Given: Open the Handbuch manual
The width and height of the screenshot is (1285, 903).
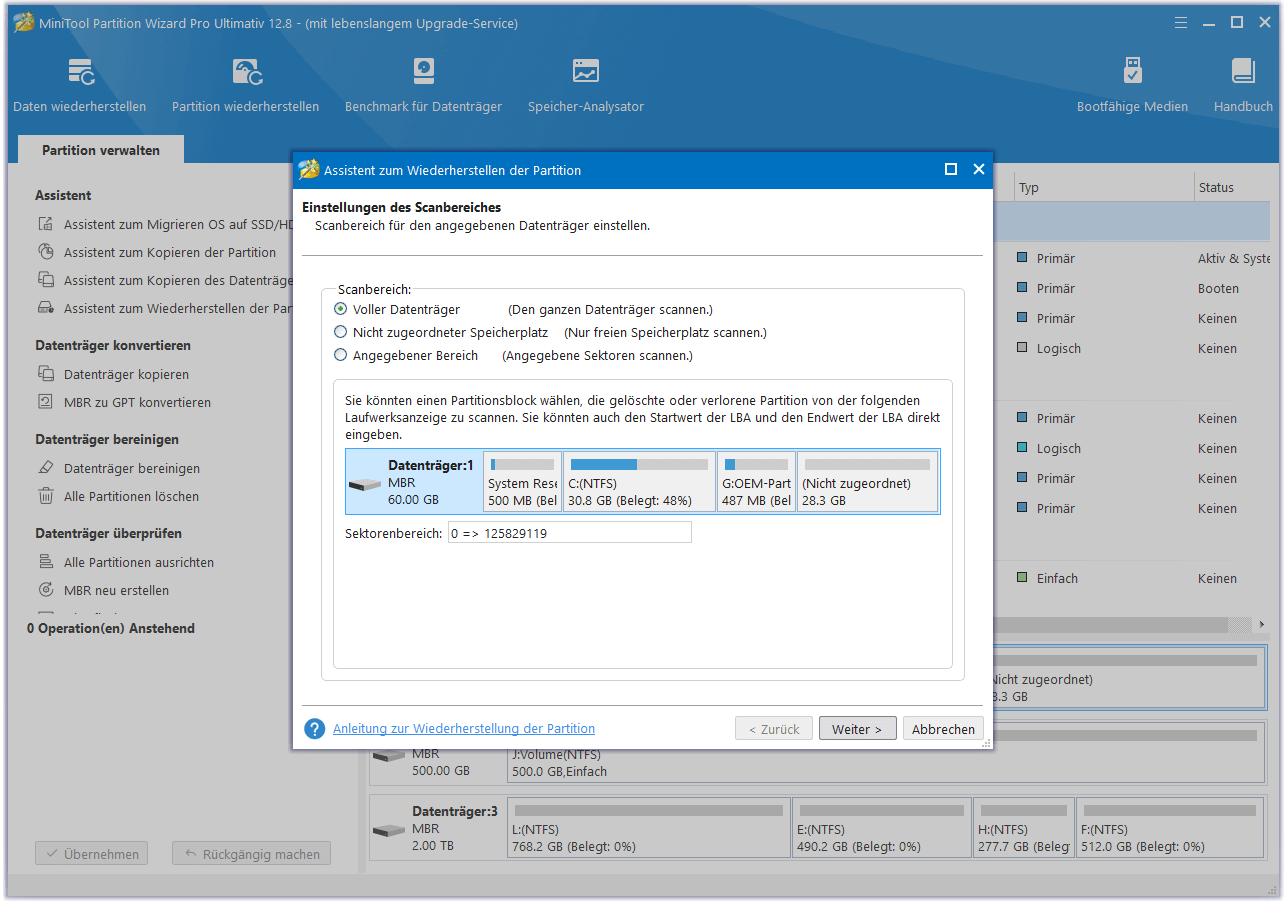Looking at the screenshot, I should point(1243,85).
